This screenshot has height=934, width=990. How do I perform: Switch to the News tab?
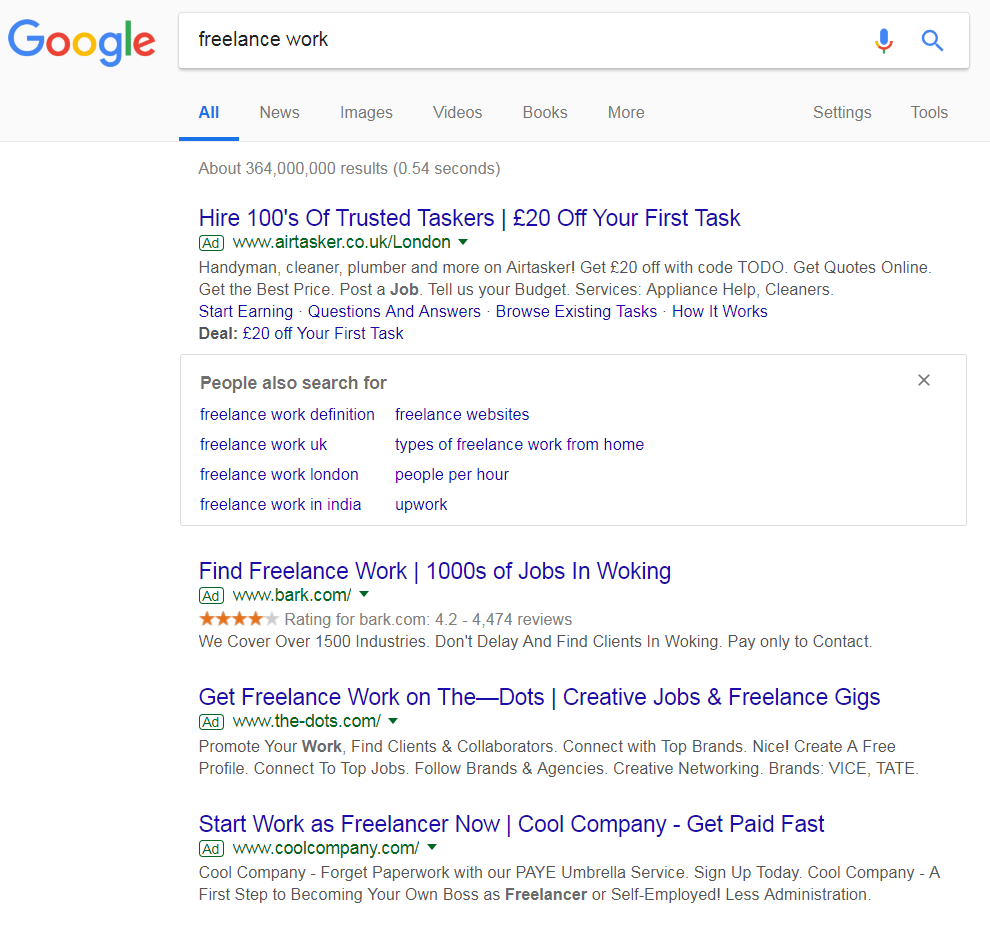(x=279, y=112)
